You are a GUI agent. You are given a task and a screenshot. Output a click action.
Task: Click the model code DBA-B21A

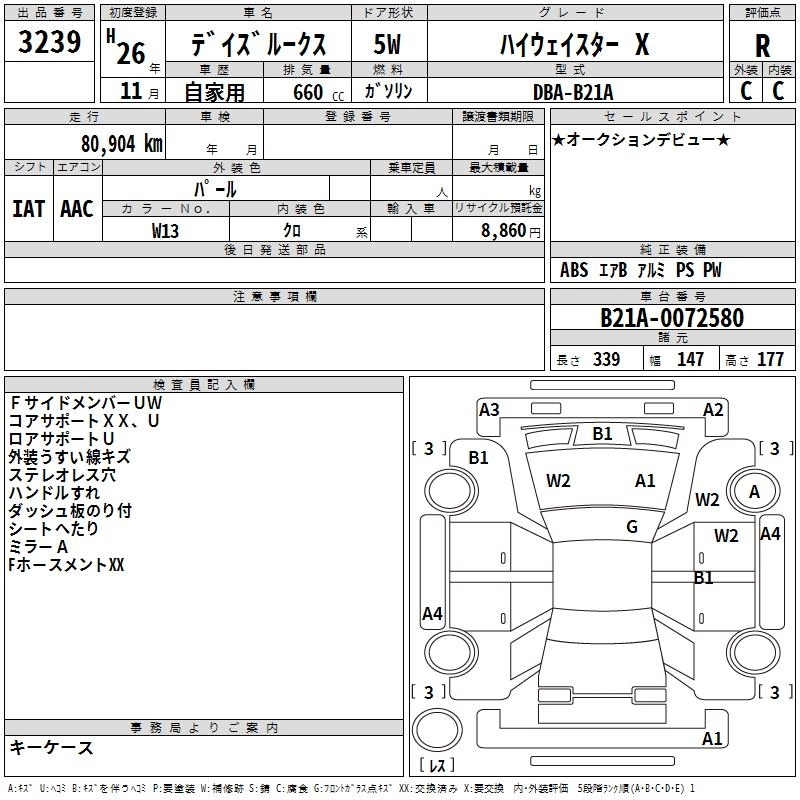pyautogui.click(x=572, y=91)
